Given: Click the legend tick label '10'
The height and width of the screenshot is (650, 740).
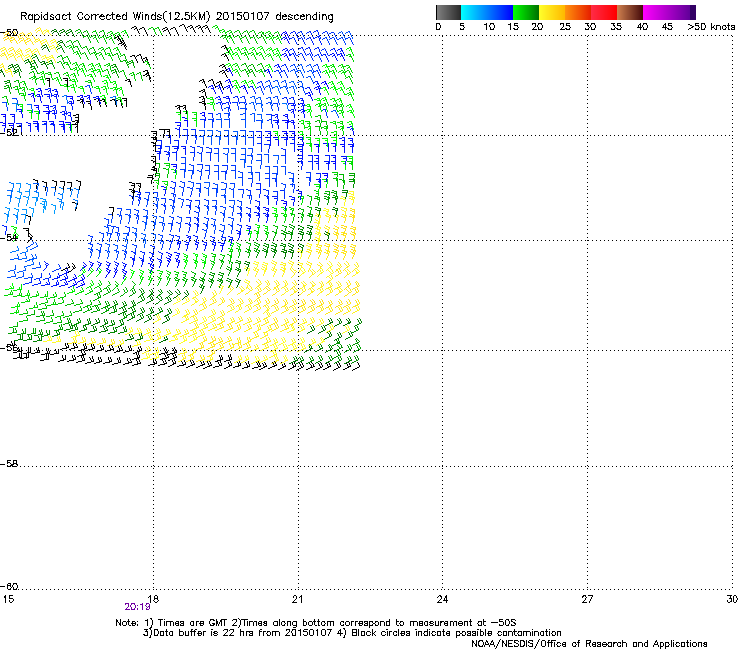Looking at the screenshot, I should click(x=489, y=27).
